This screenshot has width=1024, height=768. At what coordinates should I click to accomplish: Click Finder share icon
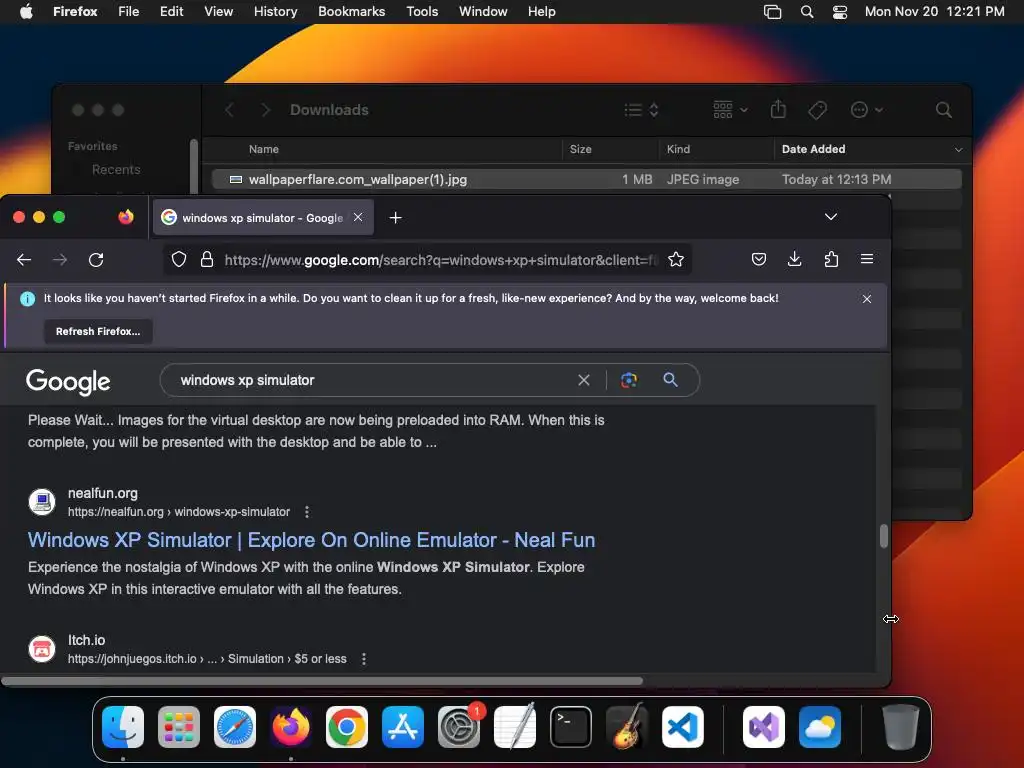click(x=778, y=109)
